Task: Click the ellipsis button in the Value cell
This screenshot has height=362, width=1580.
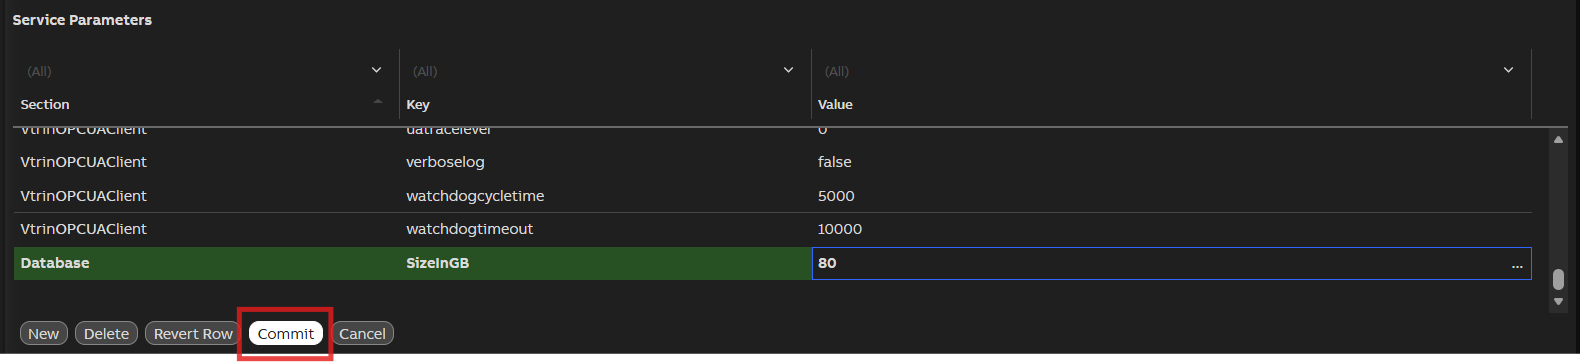Action: (1517, 264)
